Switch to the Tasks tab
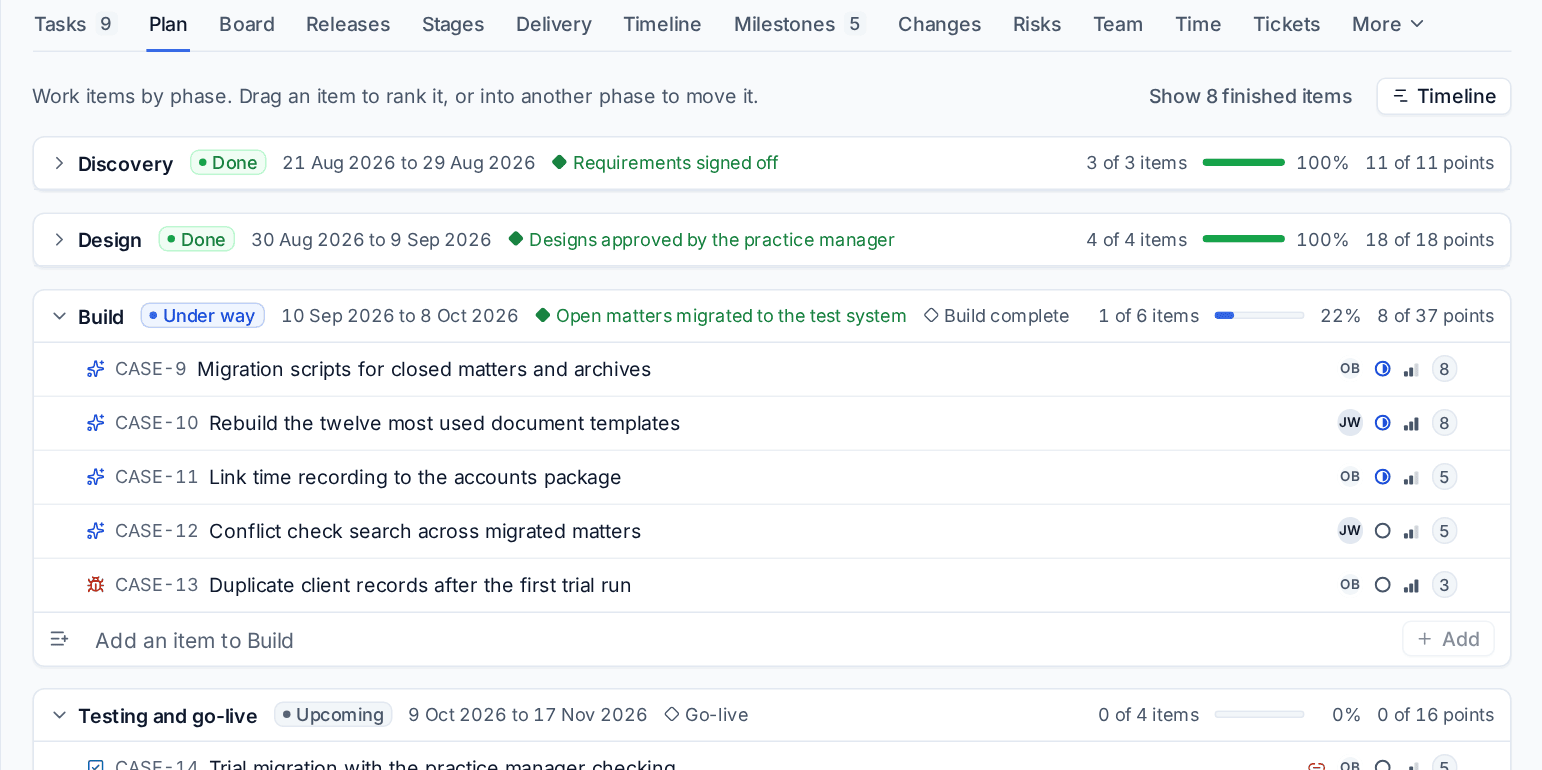 pos(75,24)
